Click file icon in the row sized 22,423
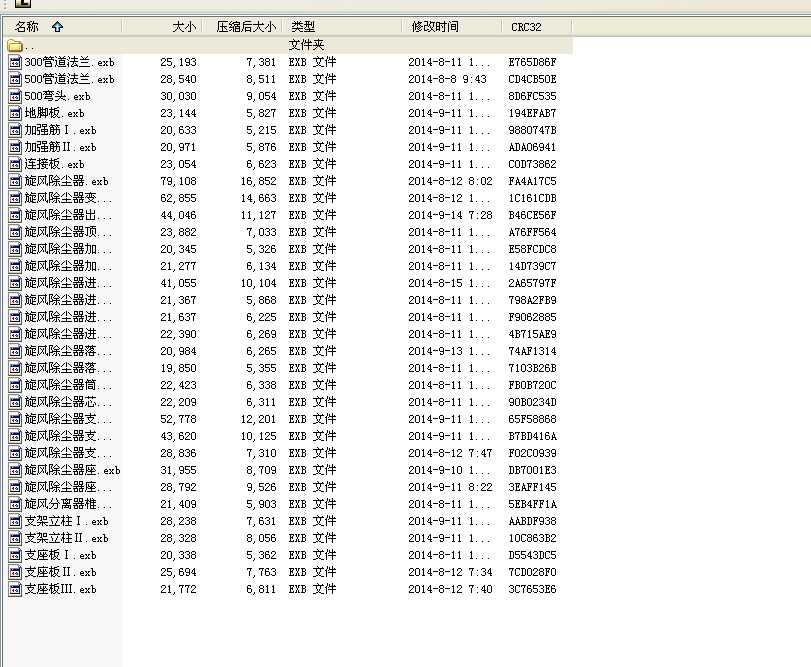The image size is (811, 667). coord(16,385)
